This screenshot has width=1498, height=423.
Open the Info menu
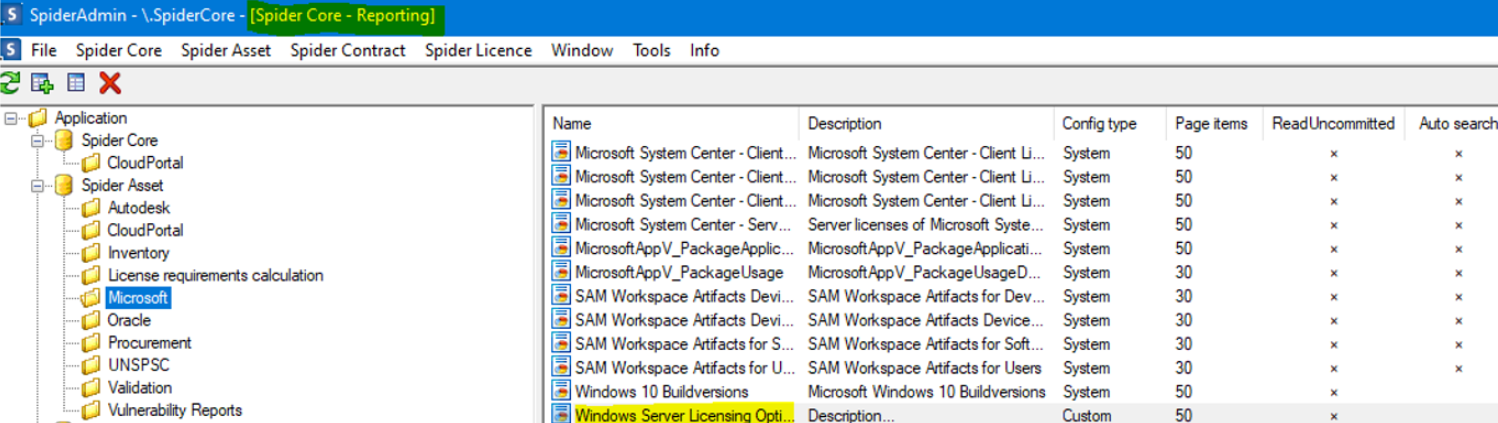pos(704,50)
